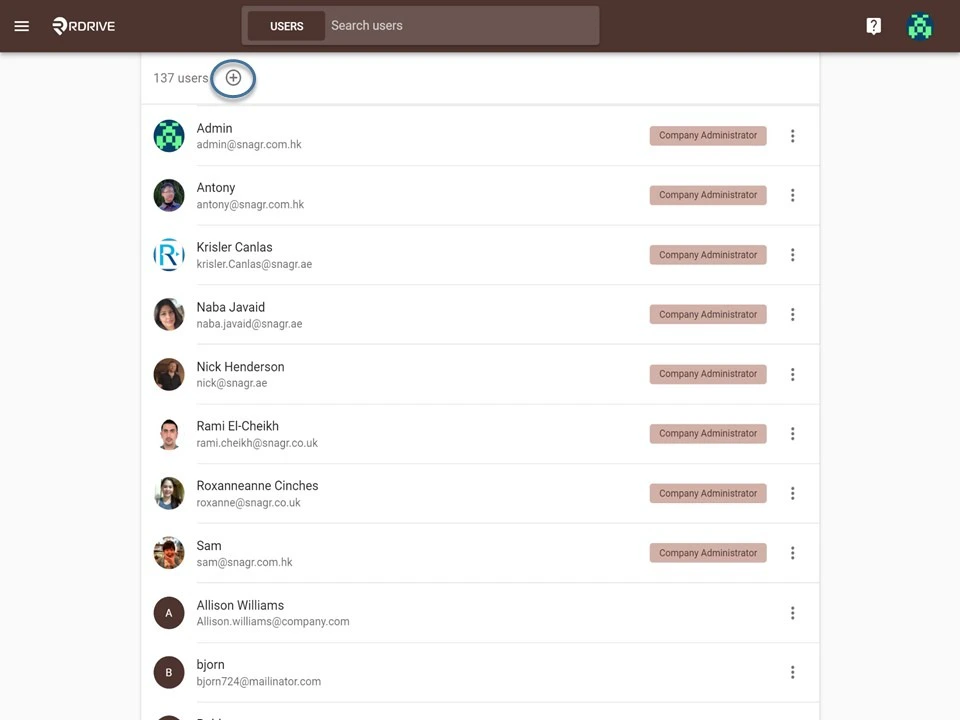Add a new user with the plus icon
Viewport: 960px width, 720px height.
233,77
